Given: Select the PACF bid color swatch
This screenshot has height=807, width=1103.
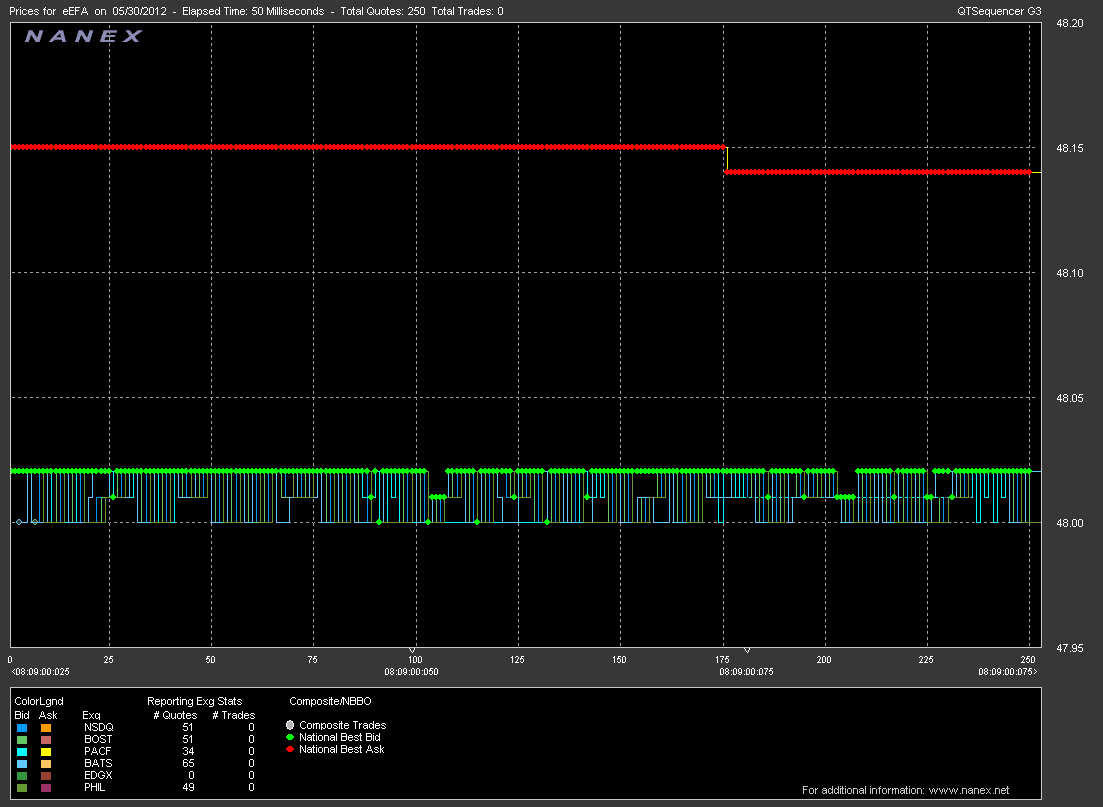Looking at the screenshot, I should [22, 751].
